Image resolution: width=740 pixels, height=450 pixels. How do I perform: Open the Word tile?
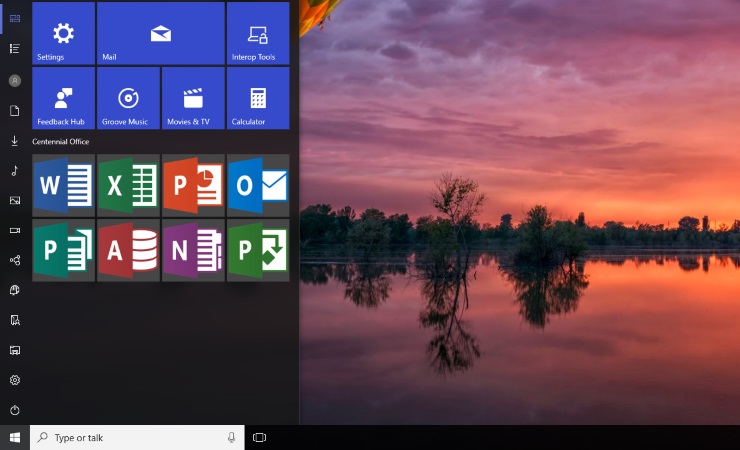(x=63, y=185)
